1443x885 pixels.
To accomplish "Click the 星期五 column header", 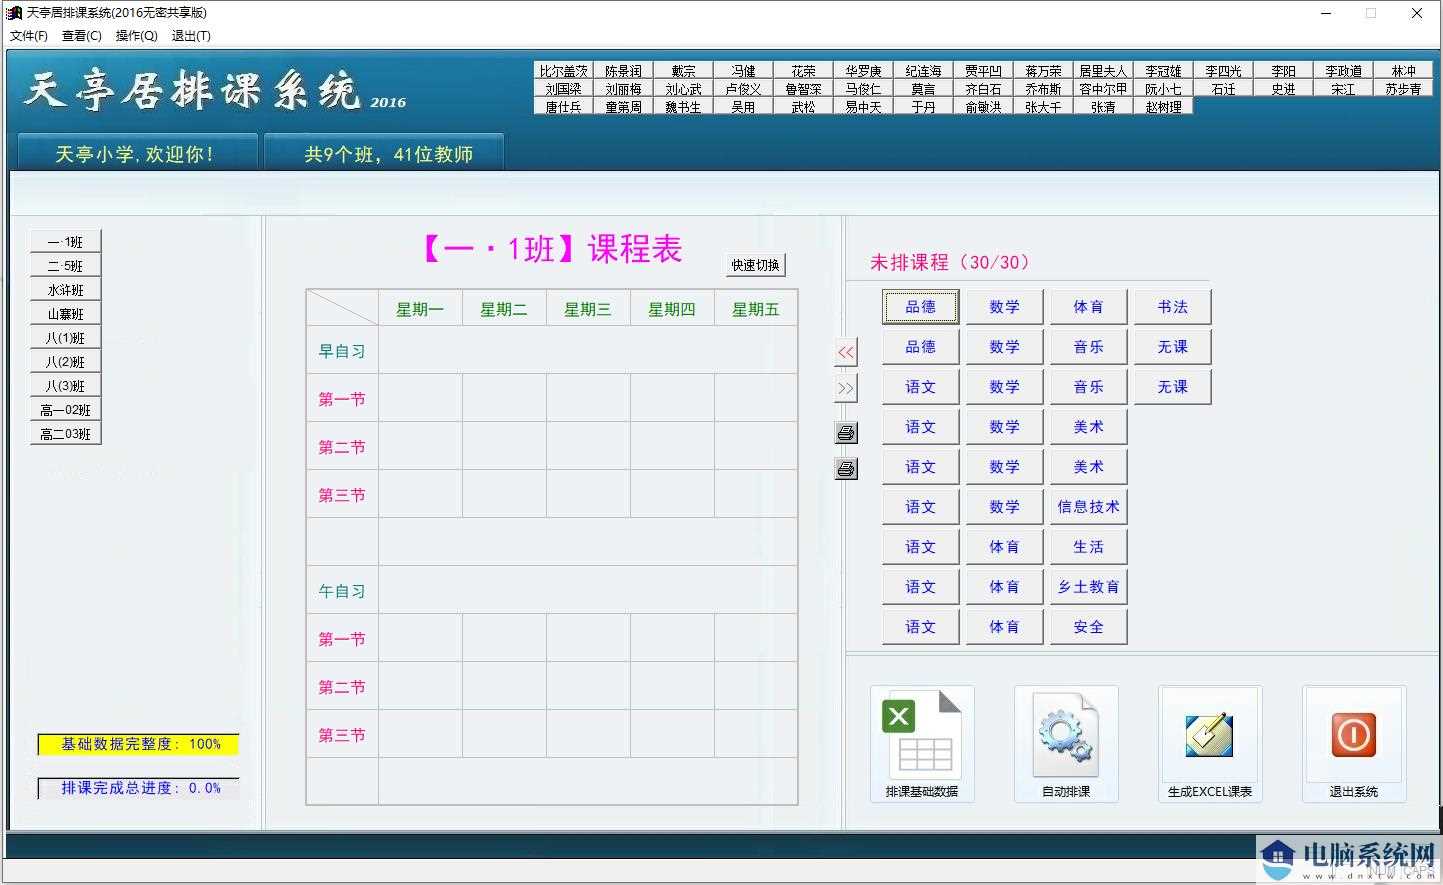I will click(756, 309).
